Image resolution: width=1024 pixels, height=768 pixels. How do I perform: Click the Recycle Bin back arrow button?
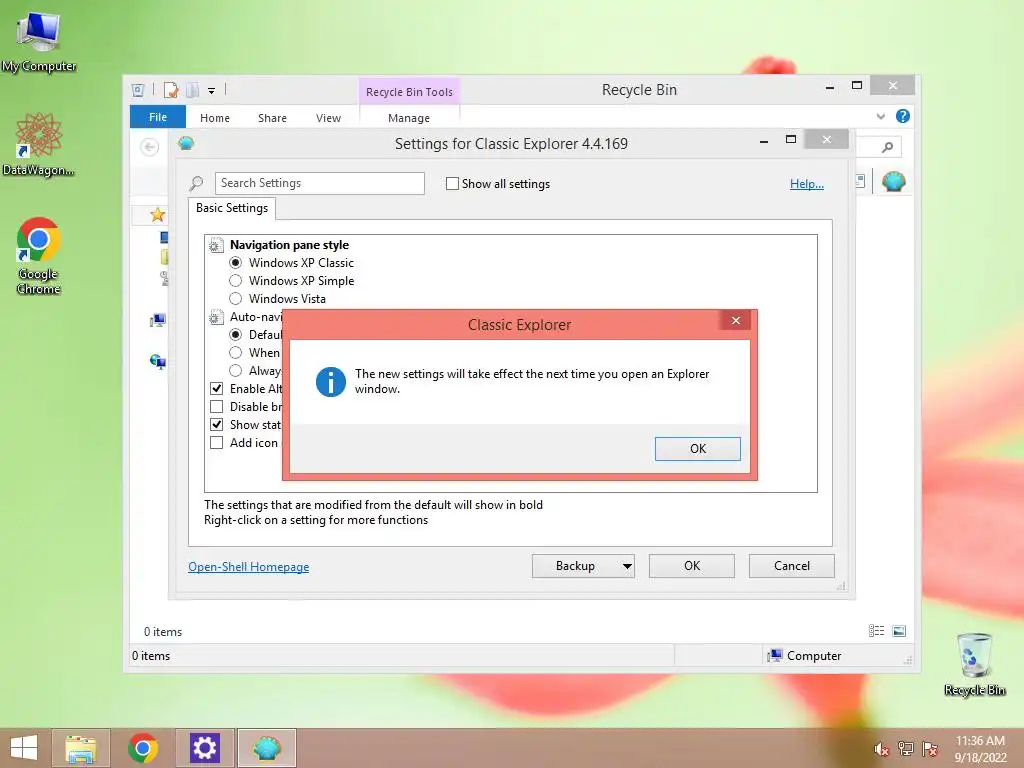coord(150,147)
